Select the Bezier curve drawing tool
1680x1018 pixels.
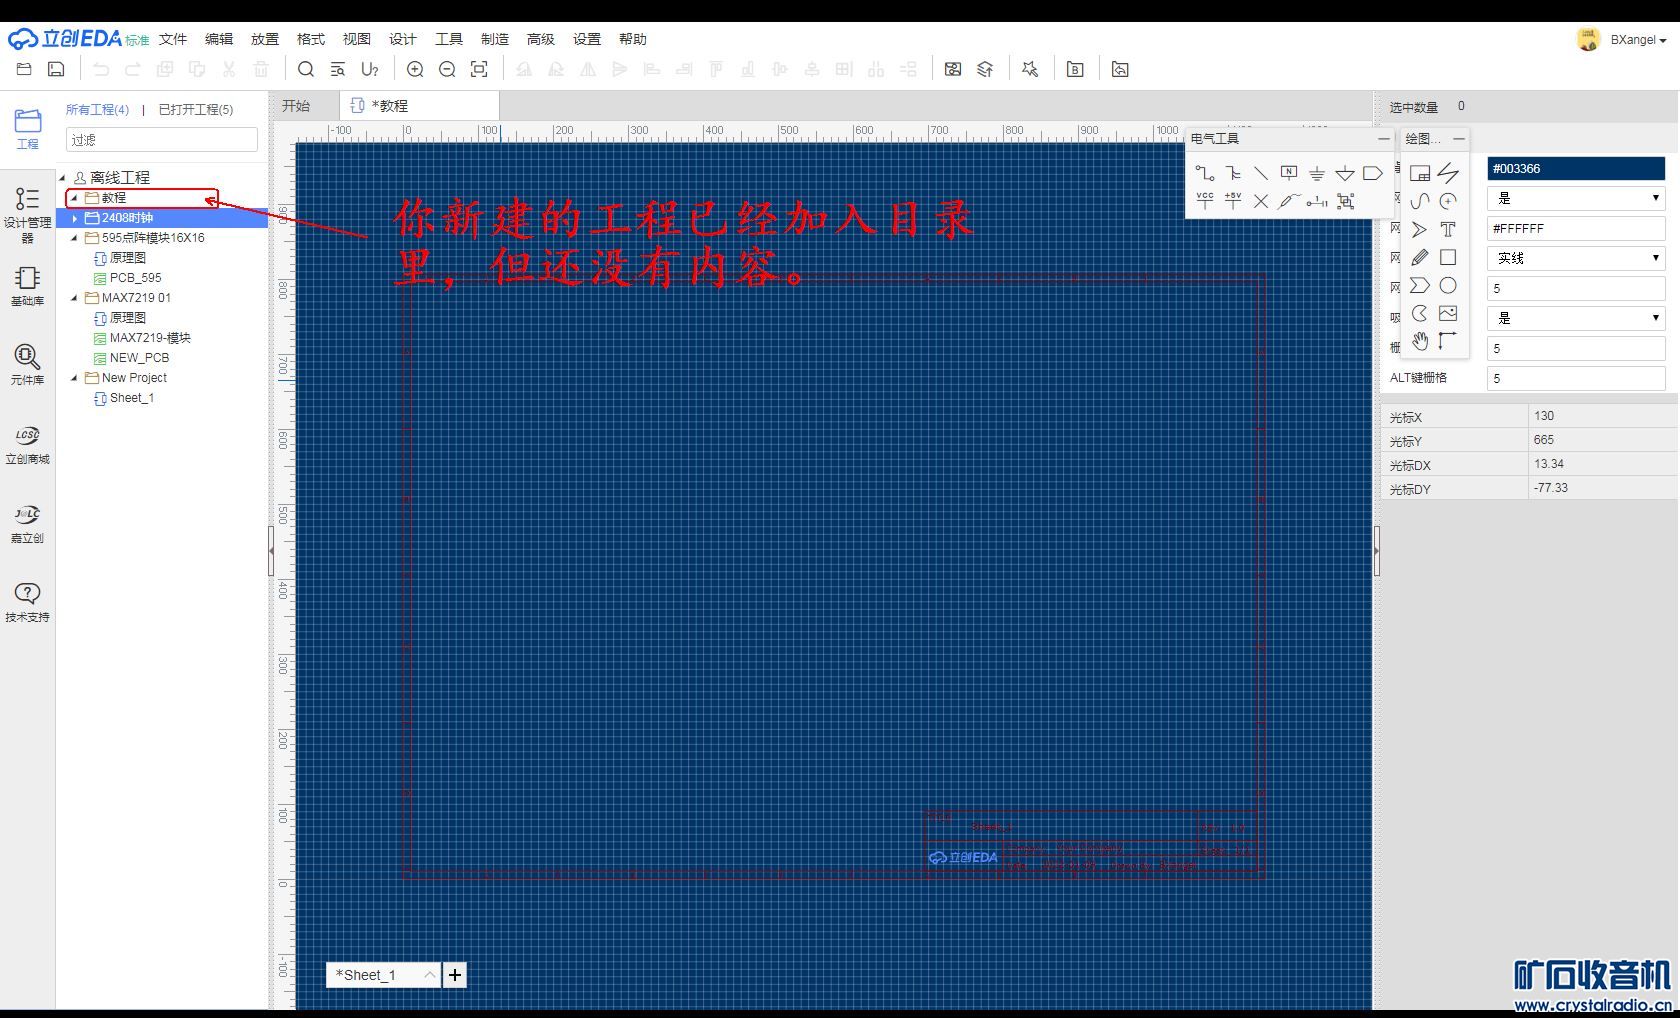coord(1420,201)
